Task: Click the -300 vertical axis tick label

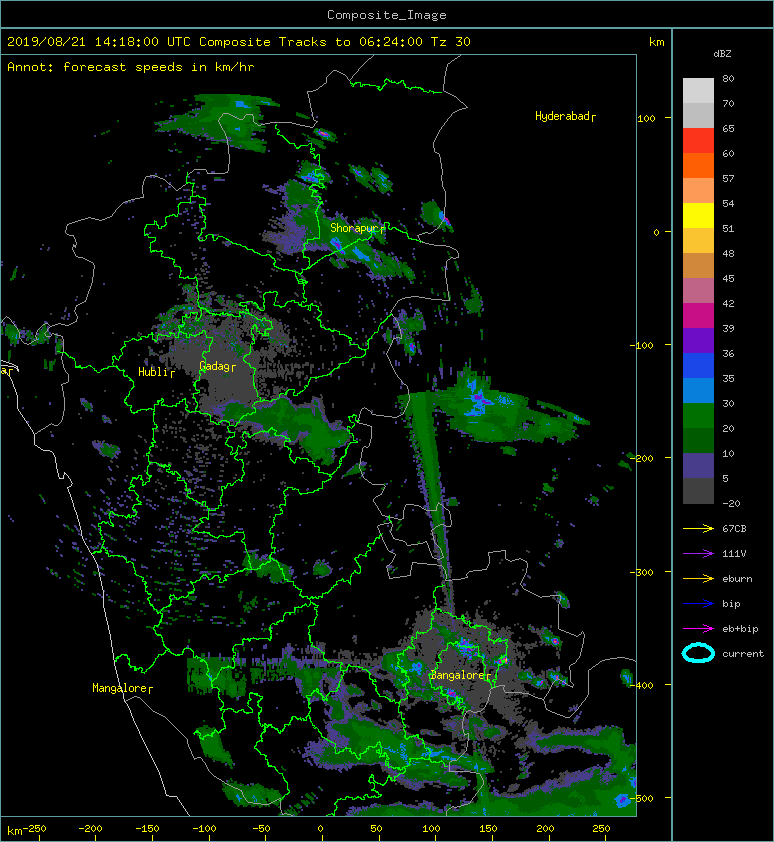Action: pos(641,572)
